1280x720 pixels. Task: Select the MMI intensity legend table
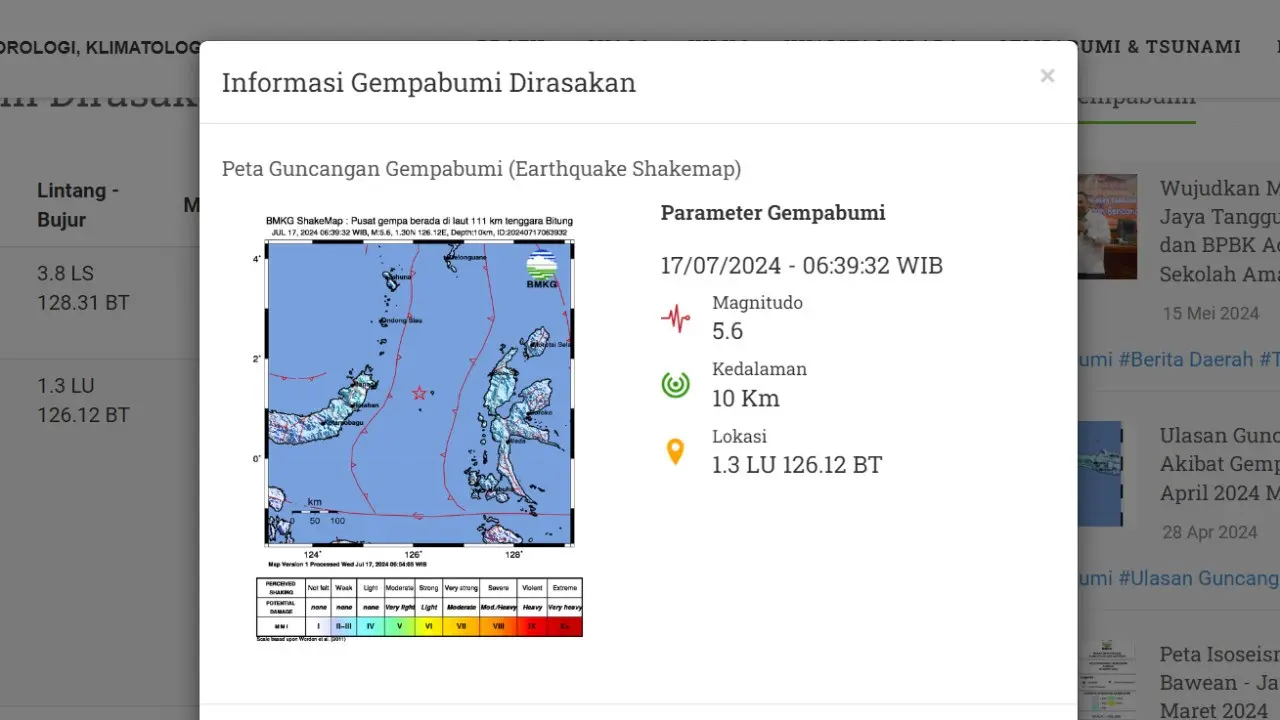[420, 608]
